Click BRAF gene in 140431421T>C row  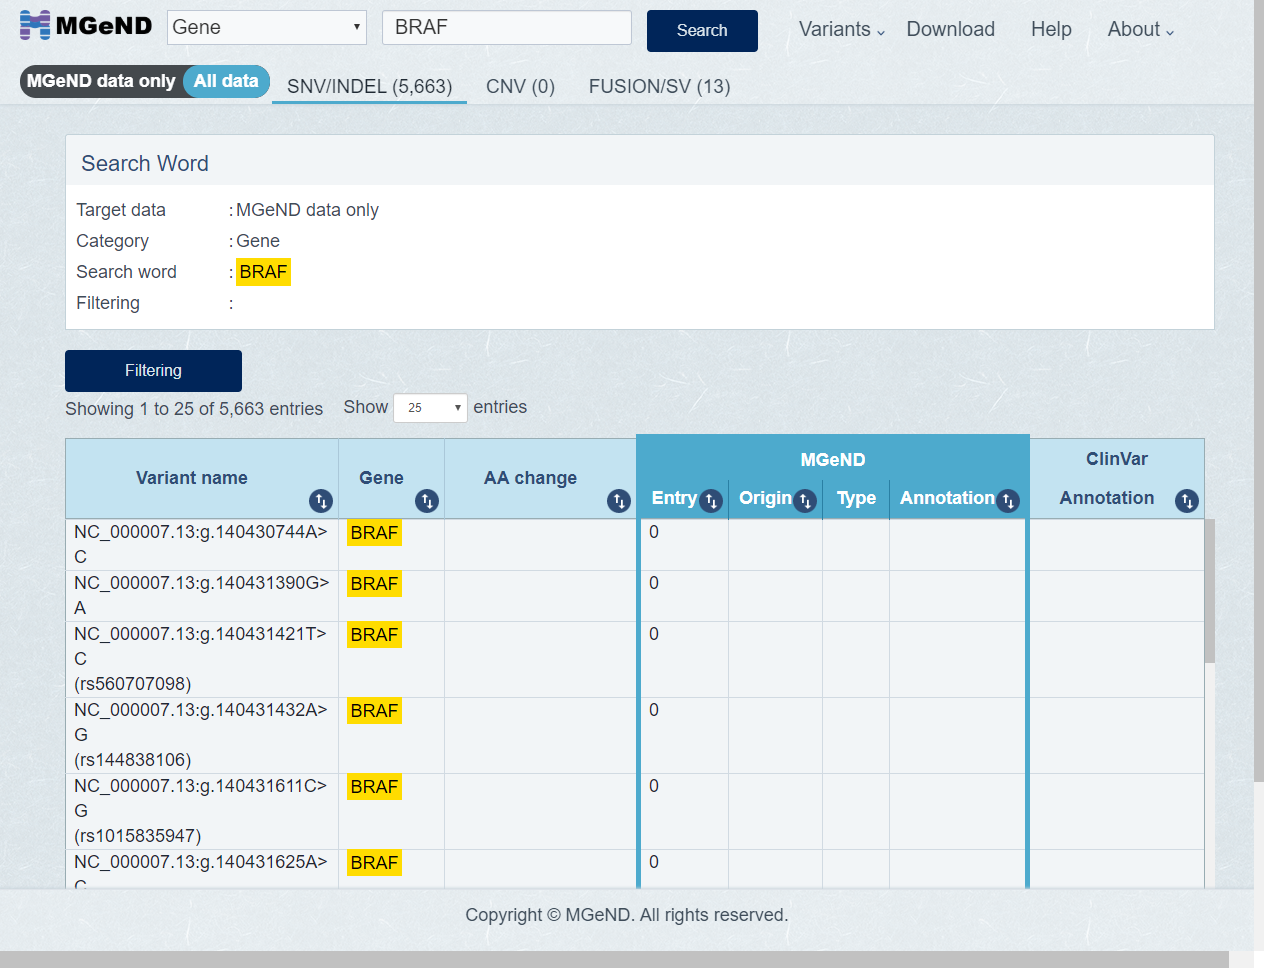[374, 635]
